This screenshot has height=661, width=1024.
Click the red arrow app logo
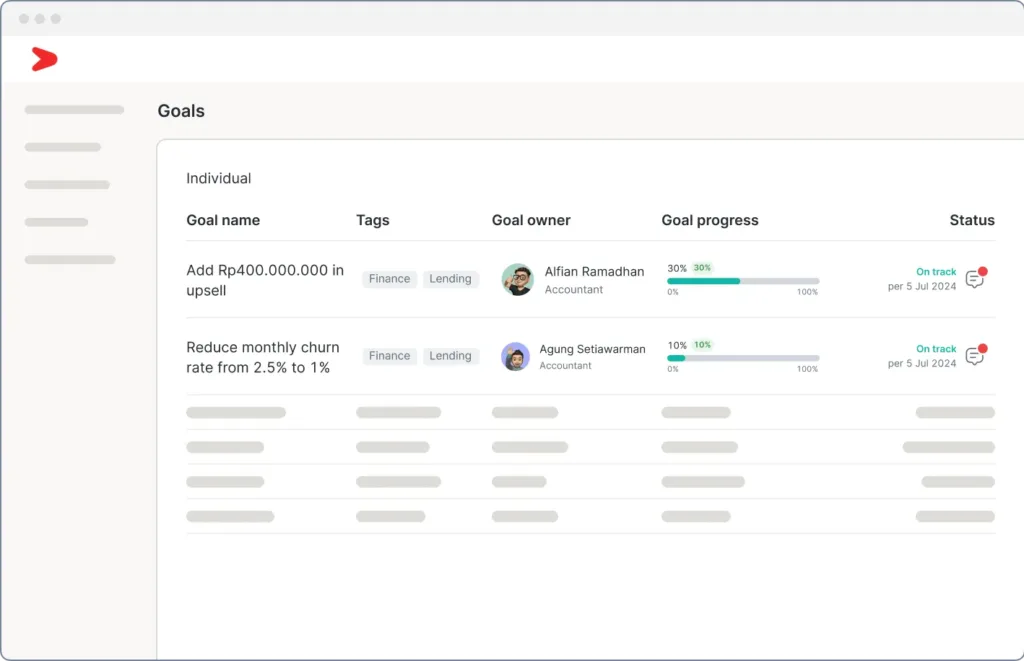43,59
